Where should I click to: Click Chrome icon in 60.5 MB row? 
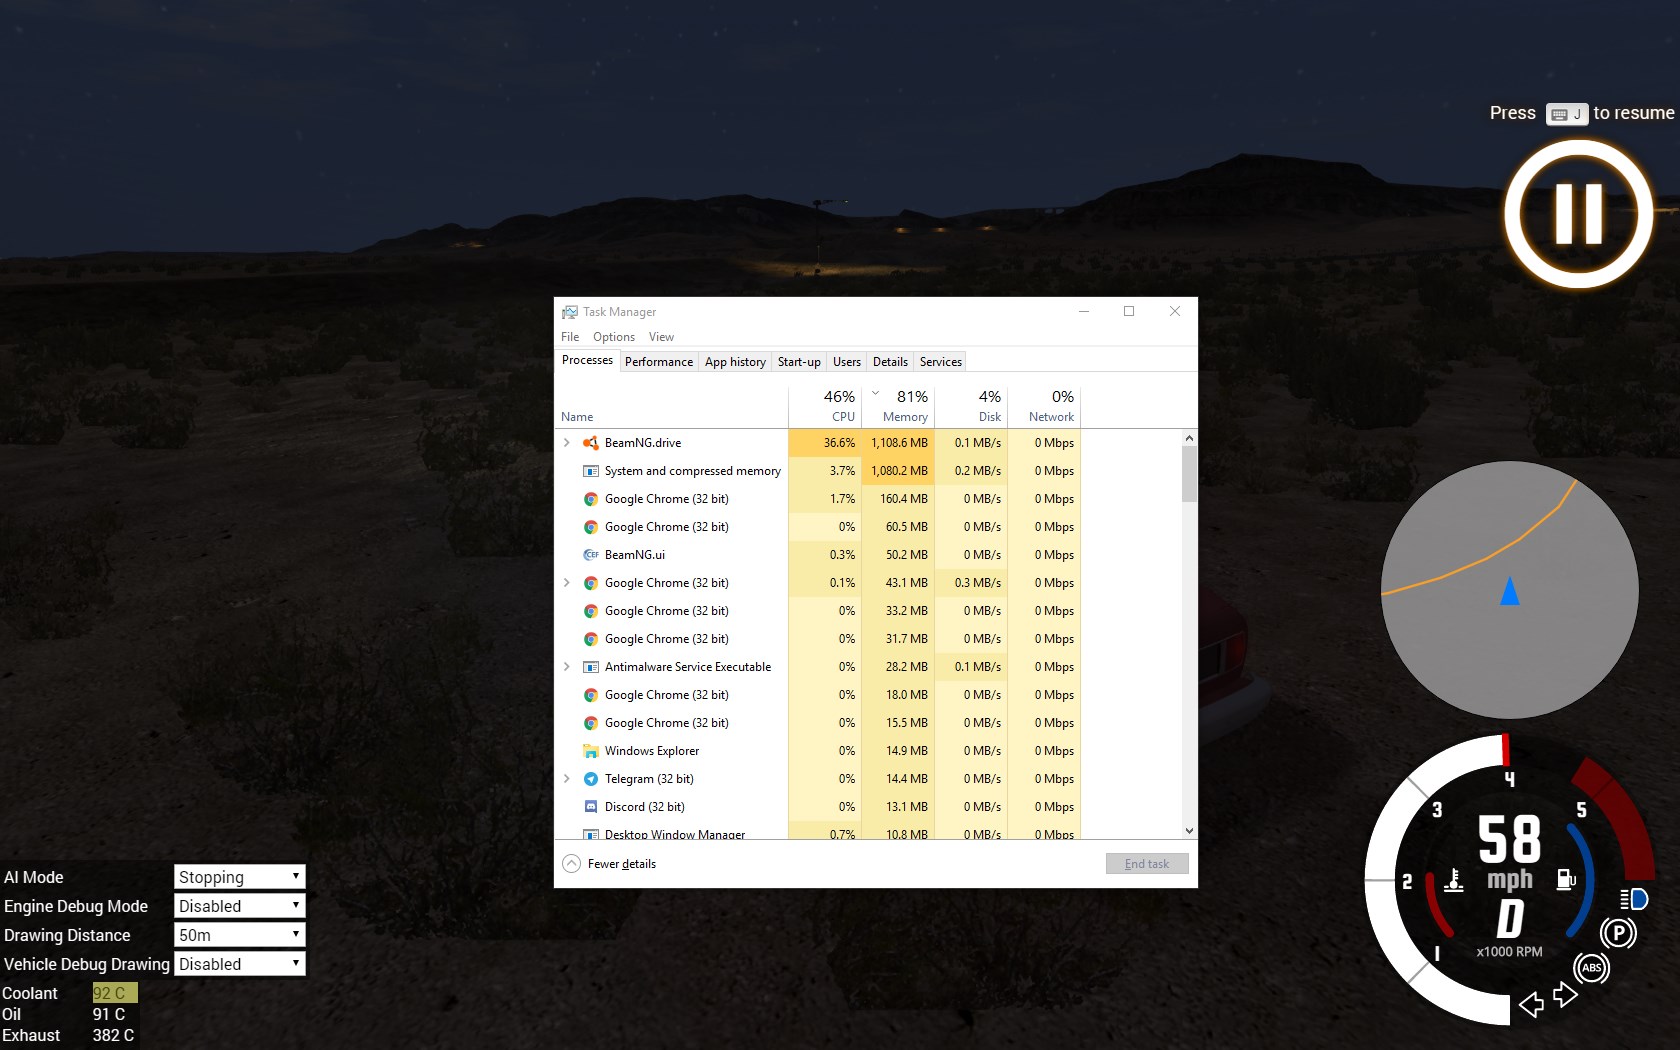point(591,527)
